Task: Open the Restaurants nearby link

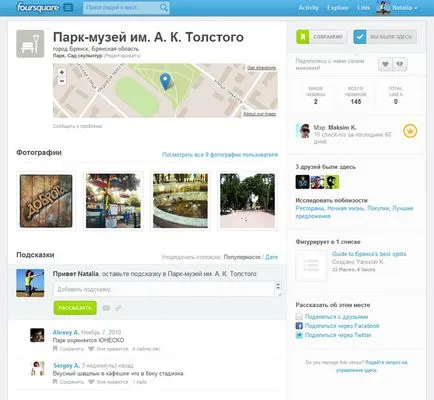Action: pyautogui.click(x=310, y=208)
